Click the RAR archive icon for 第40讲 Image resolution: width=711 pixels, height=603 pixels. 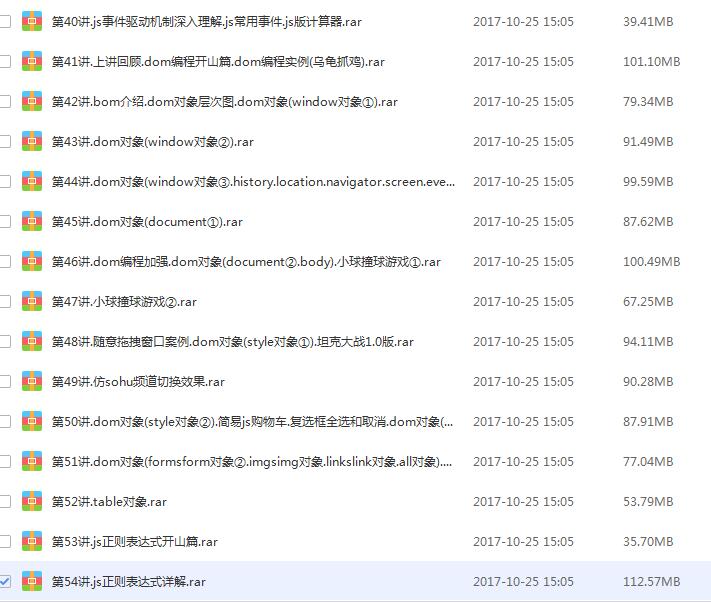click(32, 21)
